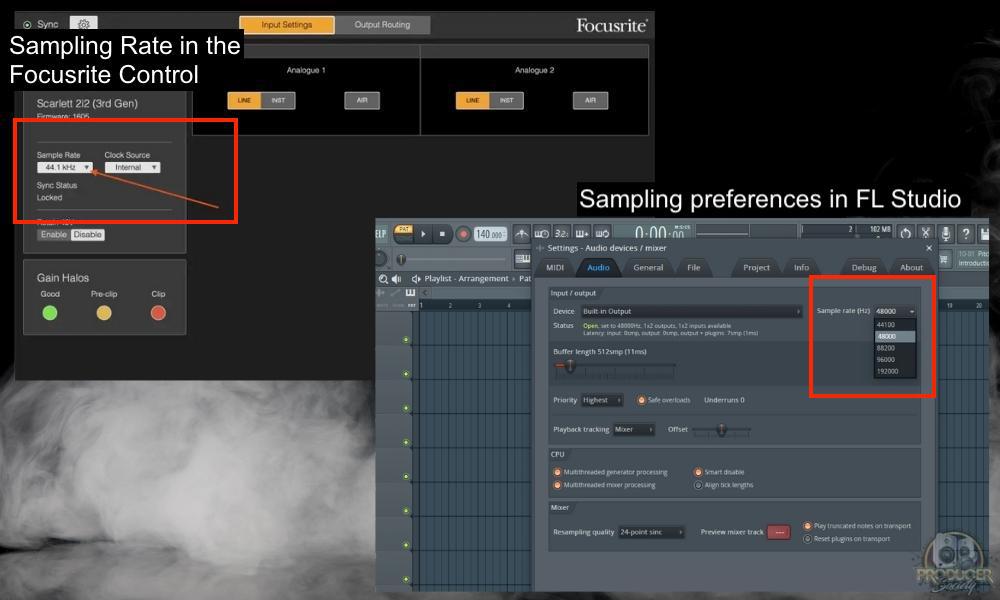Open the Info settings tab

coord(801,268)
